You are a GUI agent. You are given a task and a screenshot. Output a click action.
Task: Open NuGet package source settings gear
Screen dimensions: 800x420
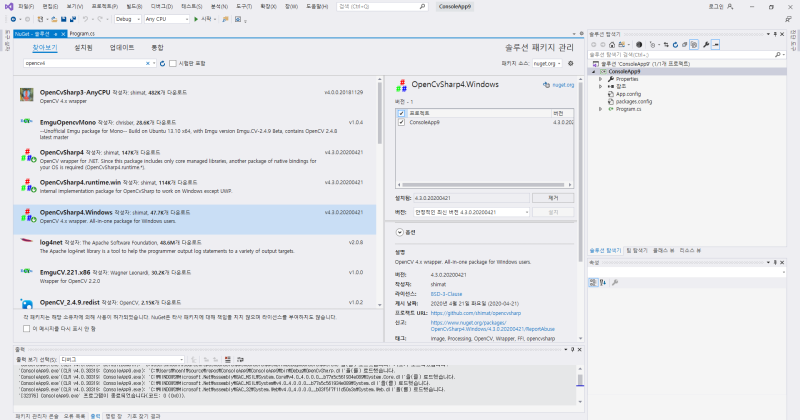571,64
